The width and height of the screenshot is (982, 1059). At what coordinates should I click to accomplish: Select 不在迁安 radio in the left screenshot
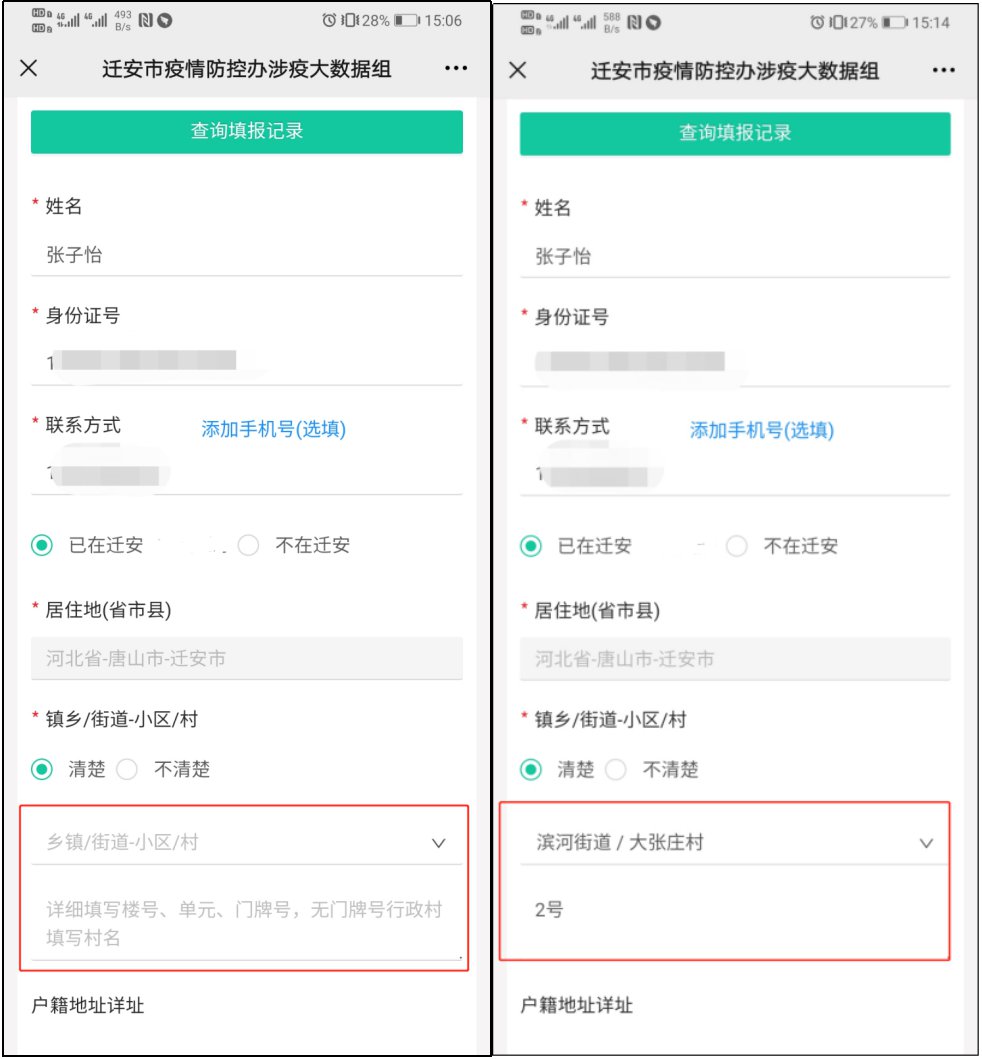249,546
